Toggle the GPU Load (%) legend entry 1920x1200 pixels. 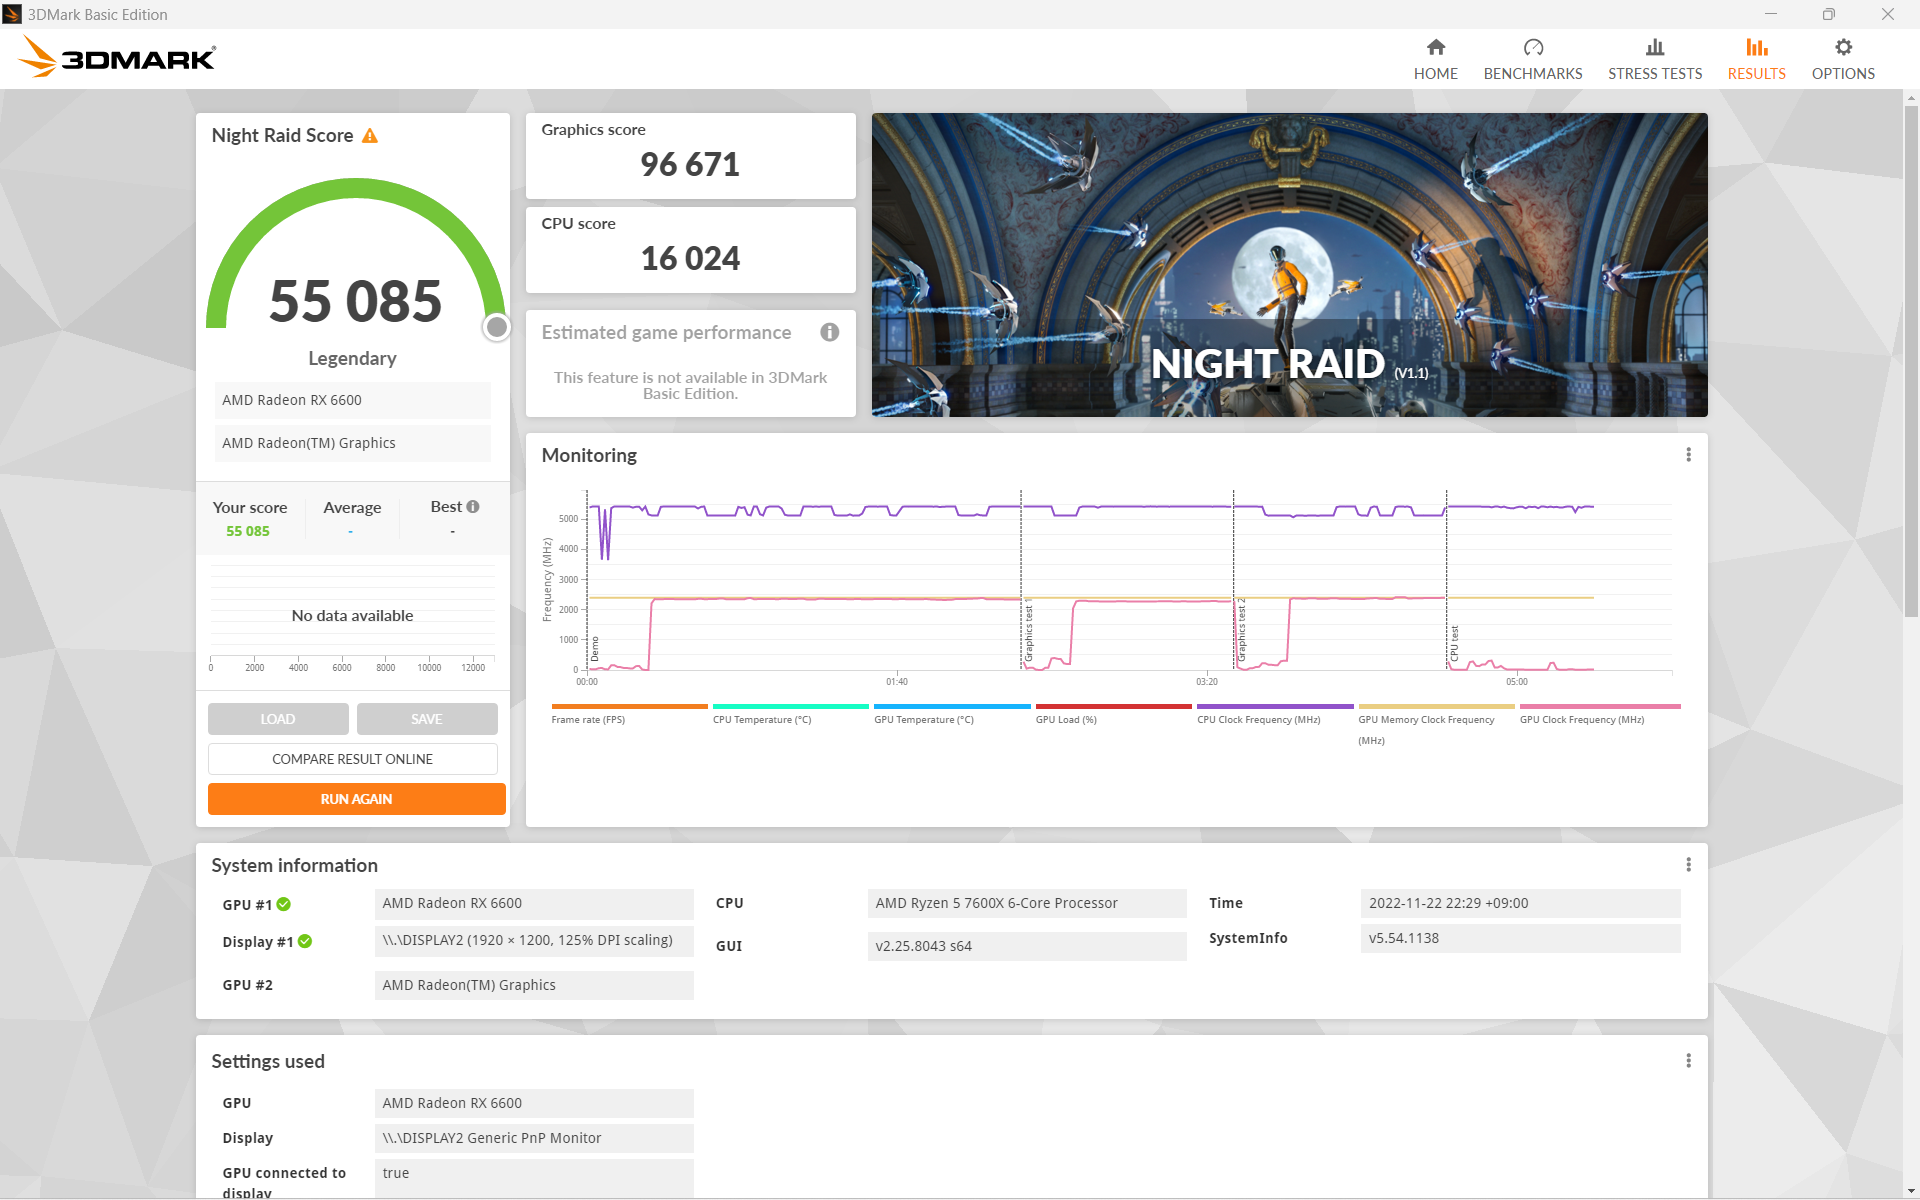coord(1113,714)
